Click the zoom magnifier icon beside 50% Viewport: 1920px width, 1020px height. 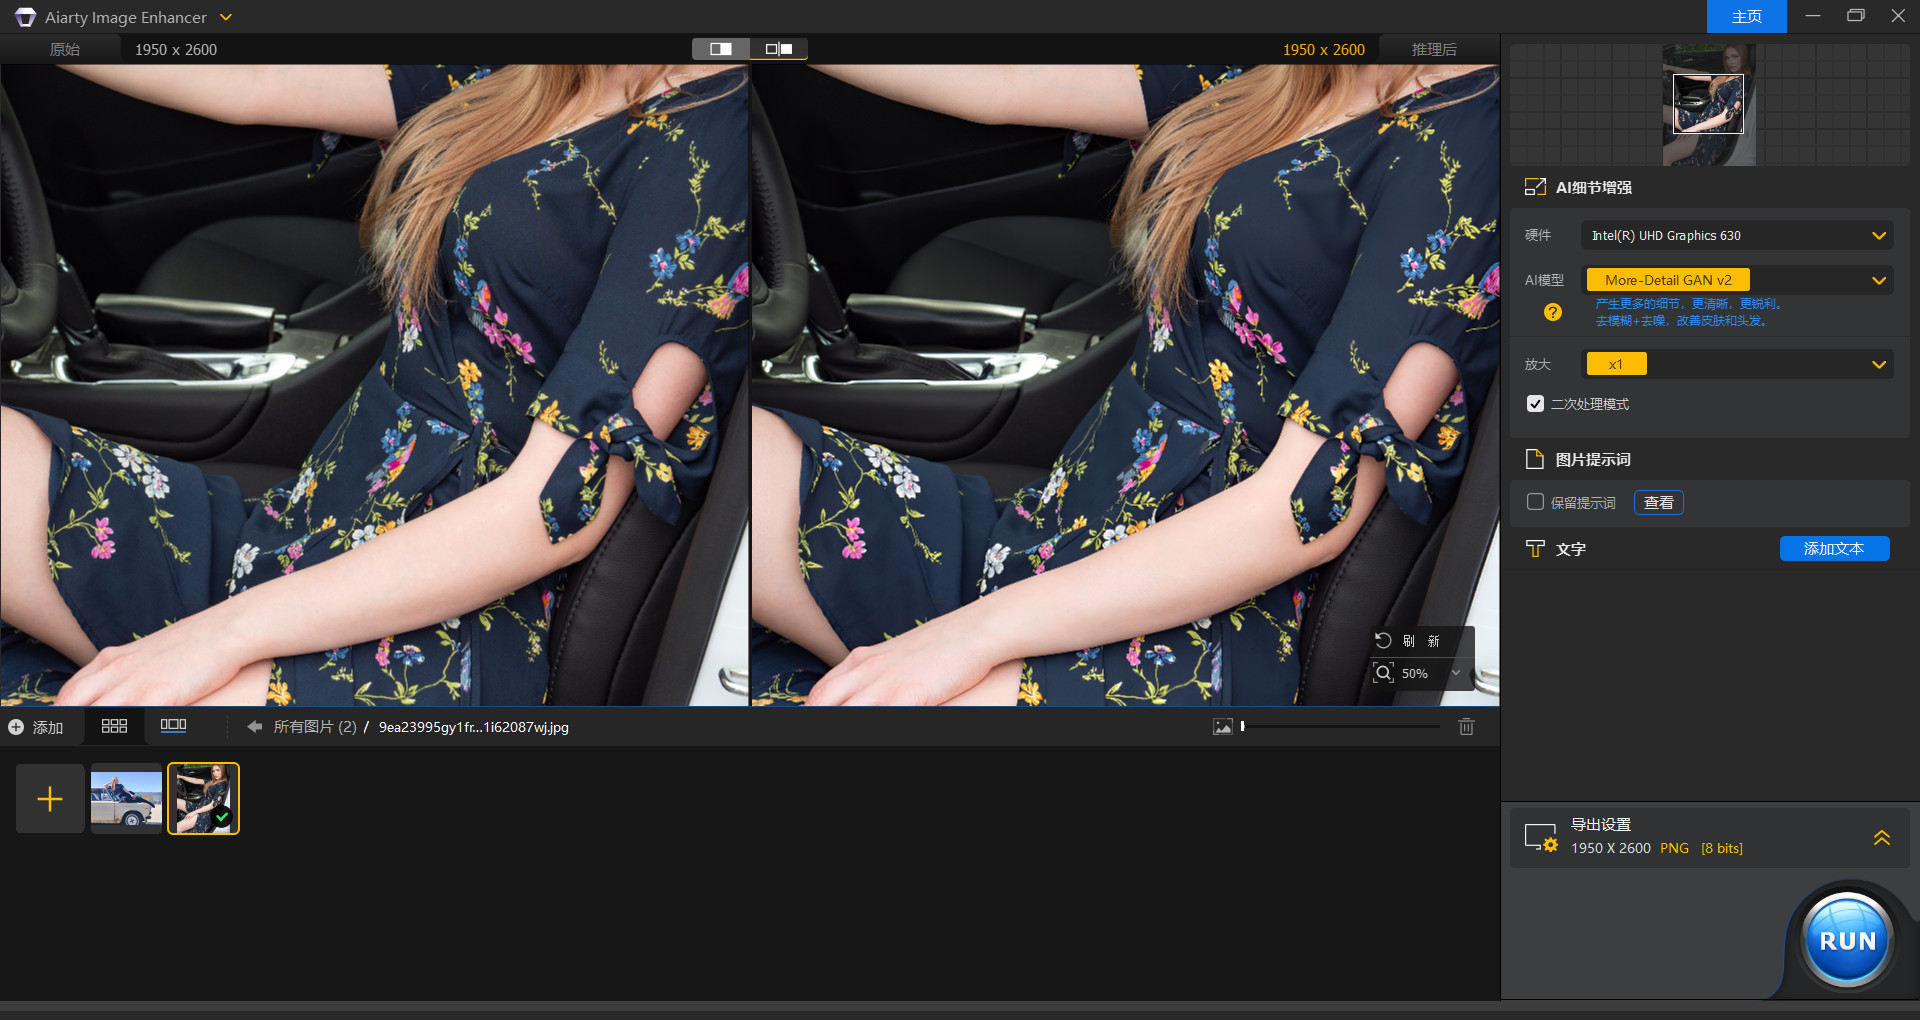pos(1383,673)
